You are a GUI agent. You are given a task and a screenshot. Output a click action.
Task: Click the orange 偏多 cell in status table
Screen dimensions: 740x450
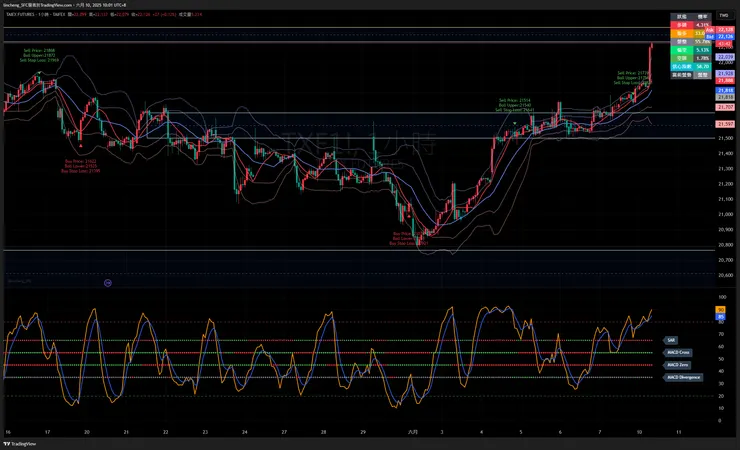coord(681,33)
